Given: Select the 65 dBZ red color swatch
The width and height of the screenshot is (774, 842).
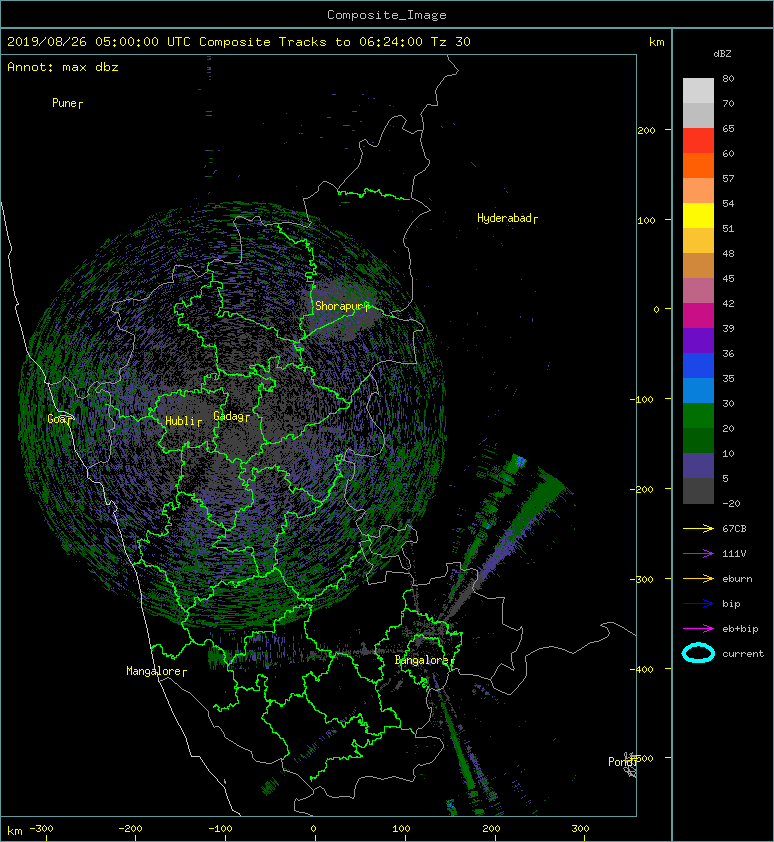Looking at the screenshot, I should 698,141.
